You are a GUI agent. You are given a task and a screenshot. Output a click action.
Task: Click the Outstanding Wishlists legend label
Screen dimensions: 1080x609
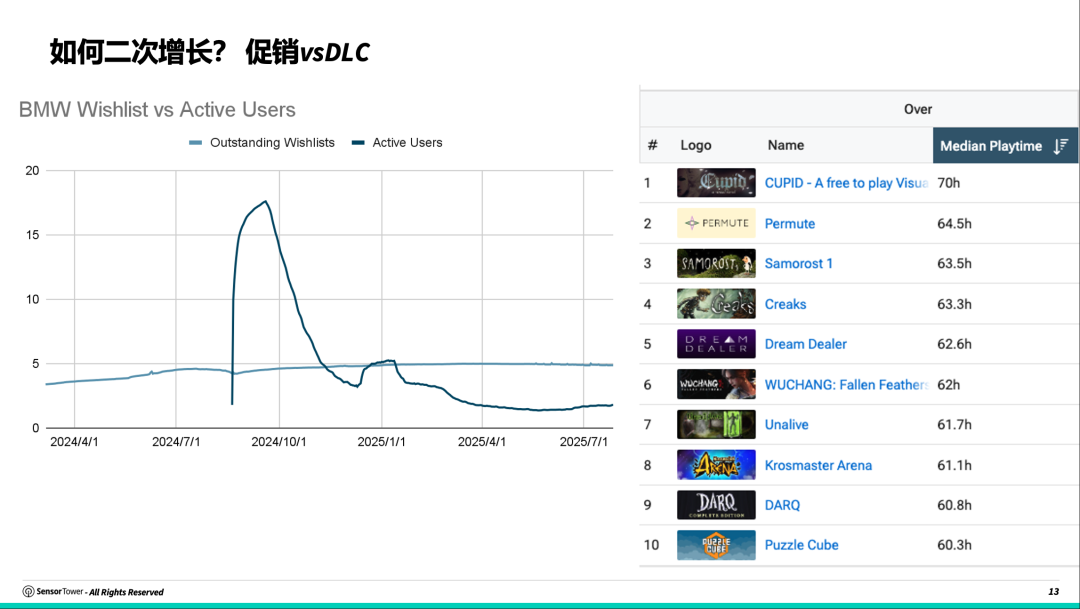(272, 143)
